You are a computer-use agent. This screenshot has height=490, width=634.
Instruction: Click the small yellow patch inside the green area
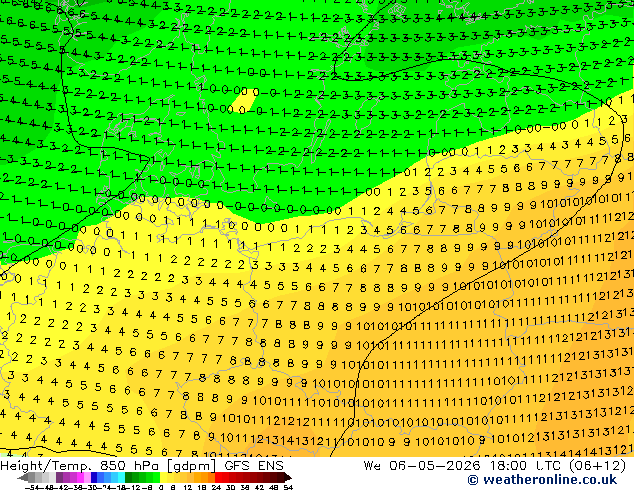click(x=243, y=98)
